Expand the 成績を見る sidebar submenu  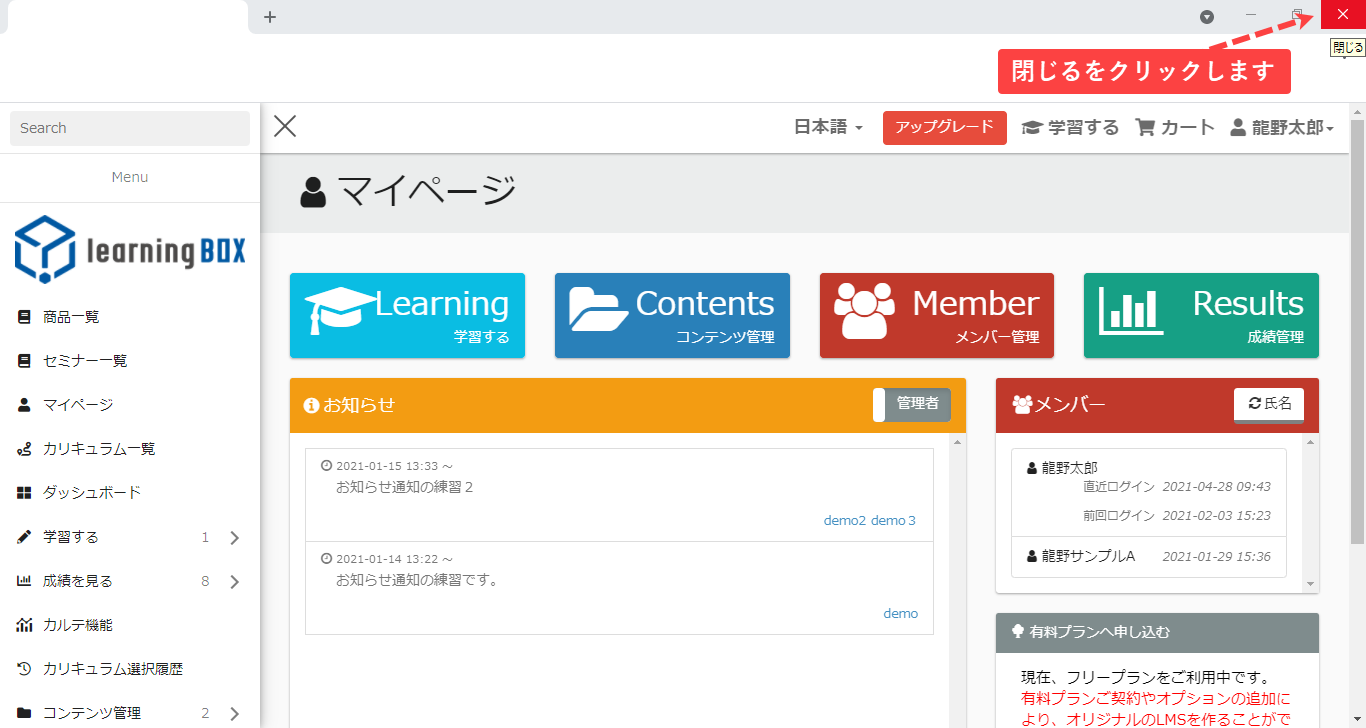pos(234,582)
